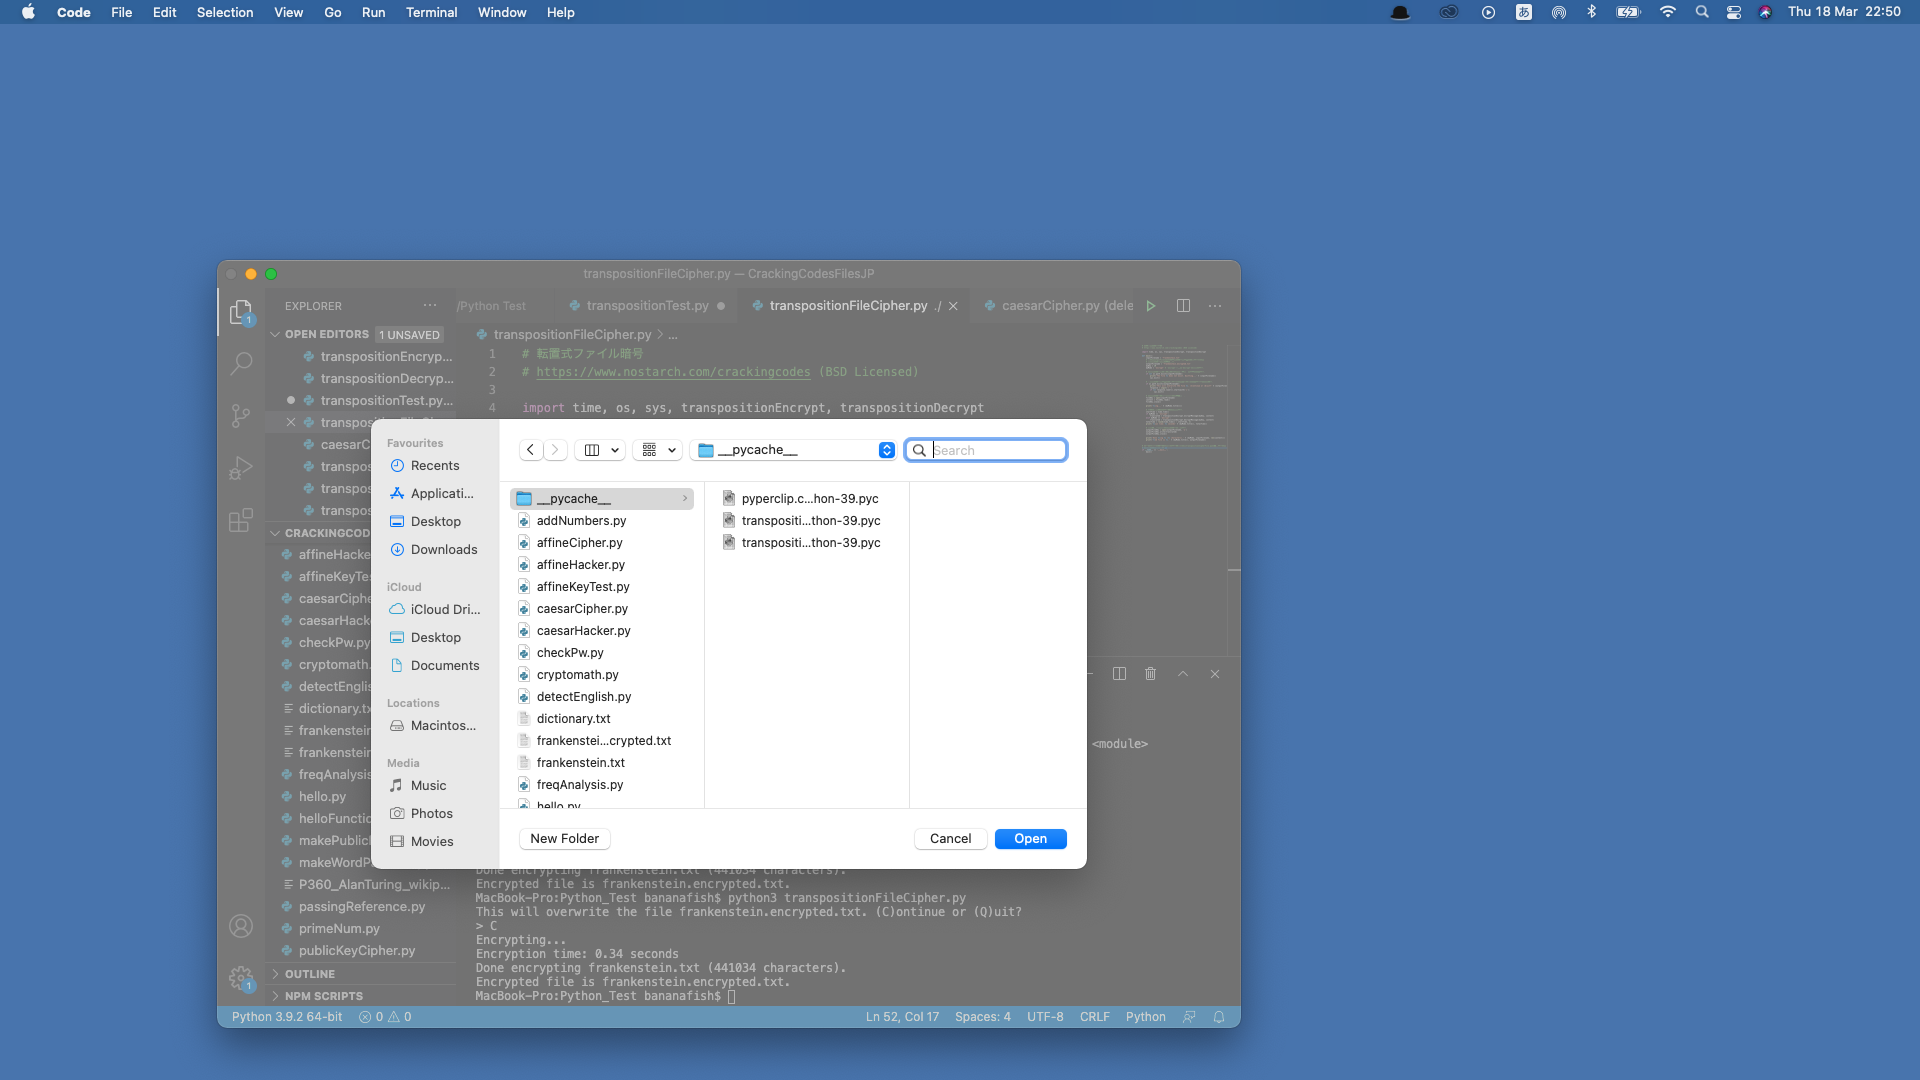Collapse the CRACKINGCODESFILESJP section

[x=275, y=533]
